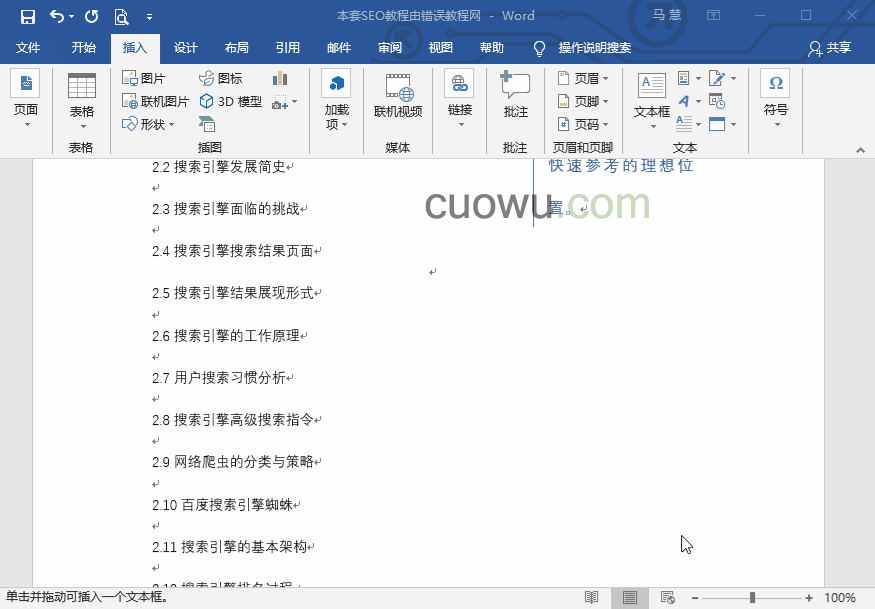Insert a chart with the 图表 icon

[279, 78]
